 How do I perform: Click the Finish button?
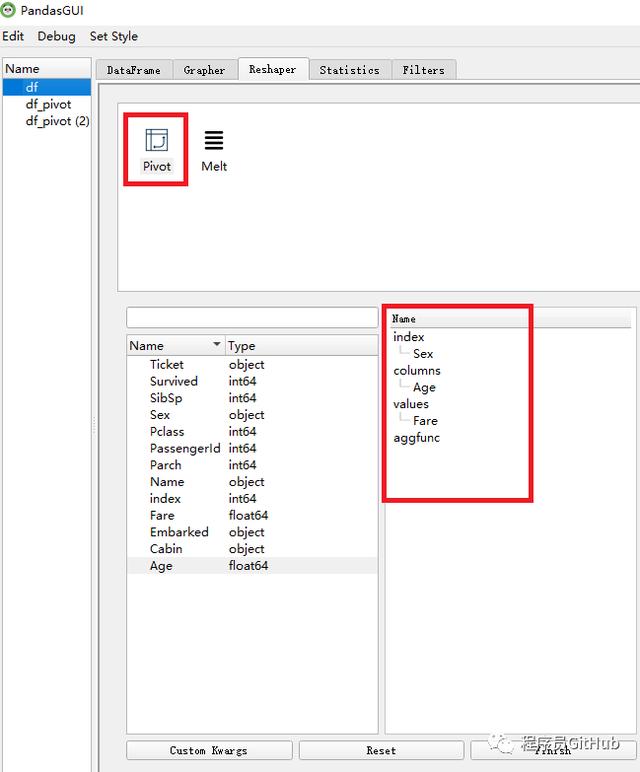pos(553,750)
